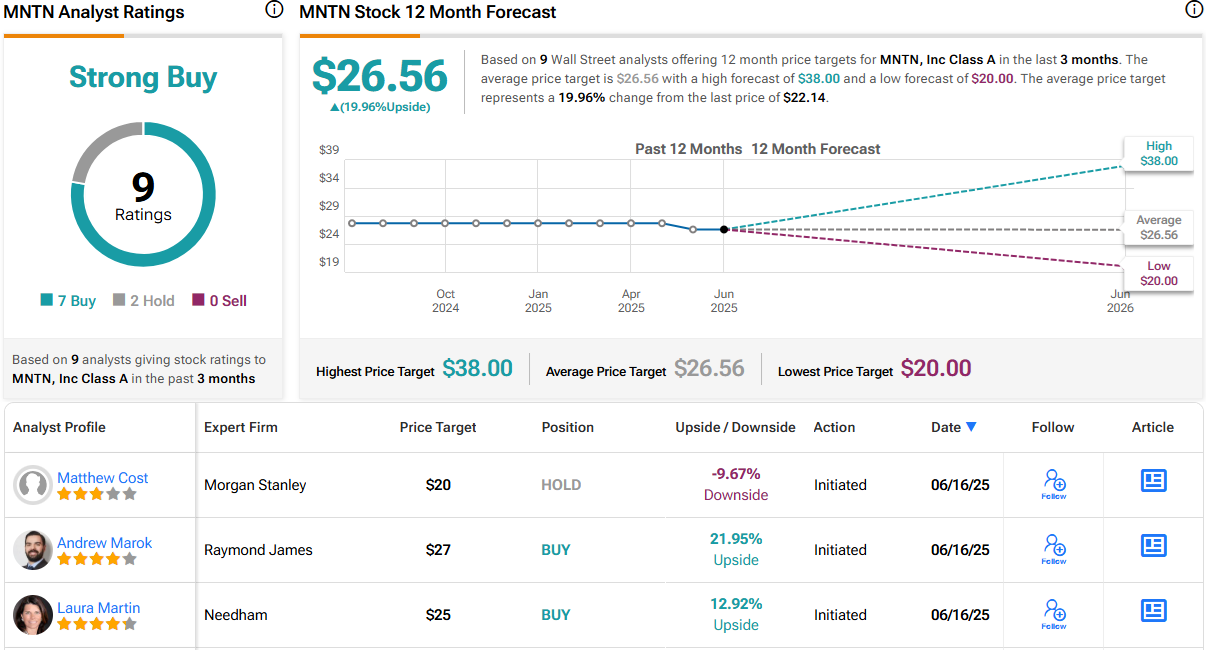Image resolution: width=1209 pixels, height=651 pixels.
Task: Click the Average $26.56 forecast label
Action: pyautogui.click(x=1159, y=228)
